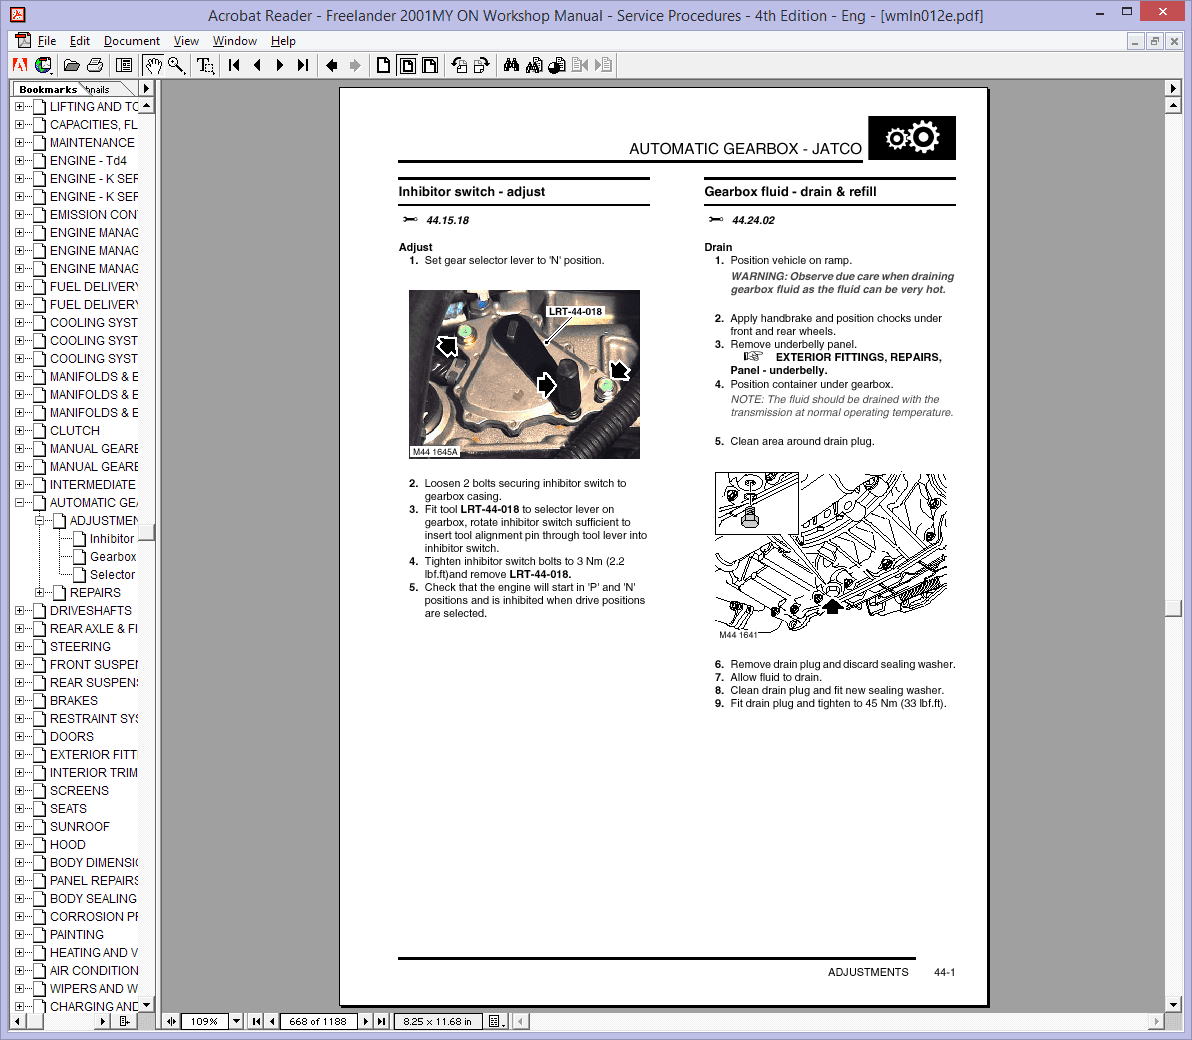Click the page size 8.25 x 11.68 in readout
Image resolution: width=1192 pixels, height=1040 pixels.
pyautogui.click(x=437, y=1021)
